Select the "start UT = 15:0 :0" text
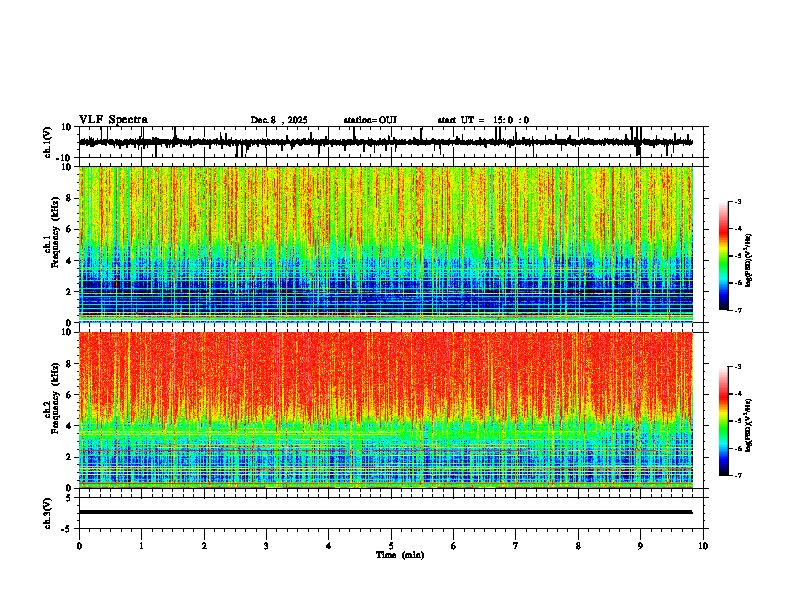This screenshot has width=792, height=612. (x=483, y=120)
